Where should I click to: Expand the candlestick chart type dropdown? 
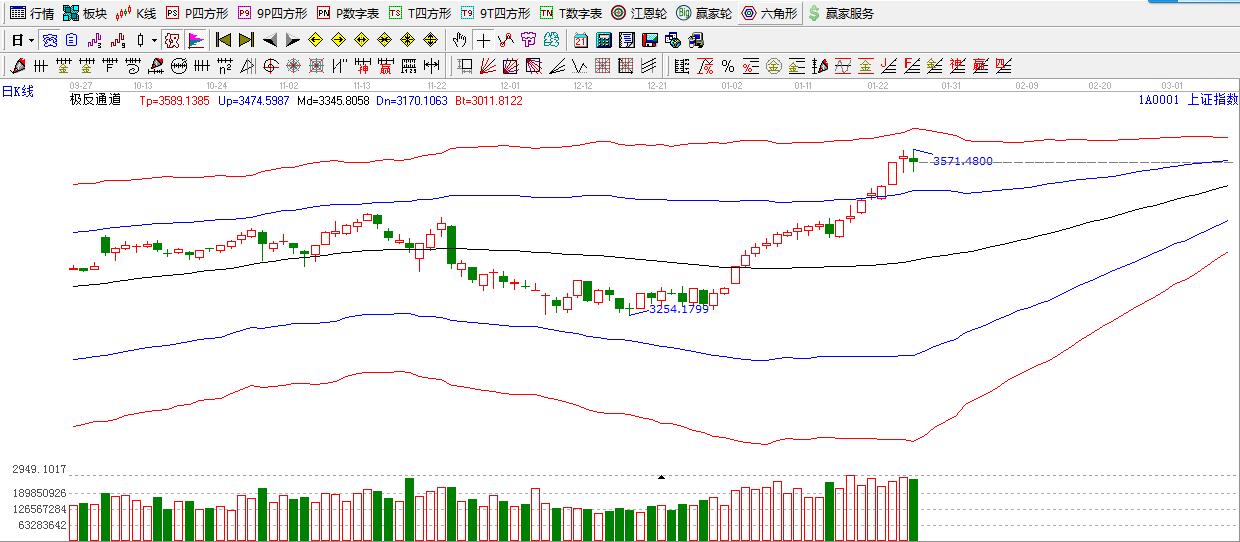tap(154, 41)
